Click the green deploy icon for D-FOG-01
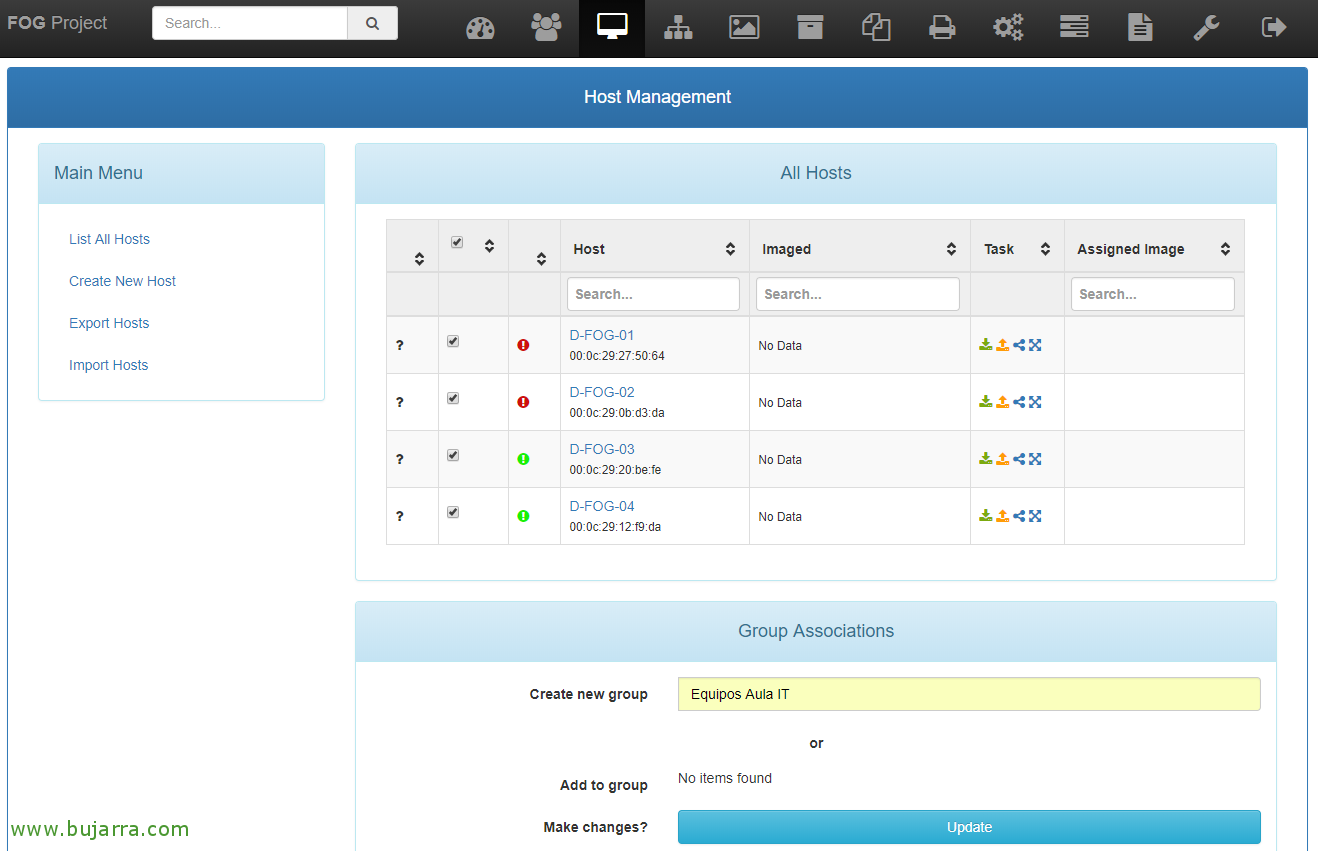1318x851 pixels. (986, 345)
